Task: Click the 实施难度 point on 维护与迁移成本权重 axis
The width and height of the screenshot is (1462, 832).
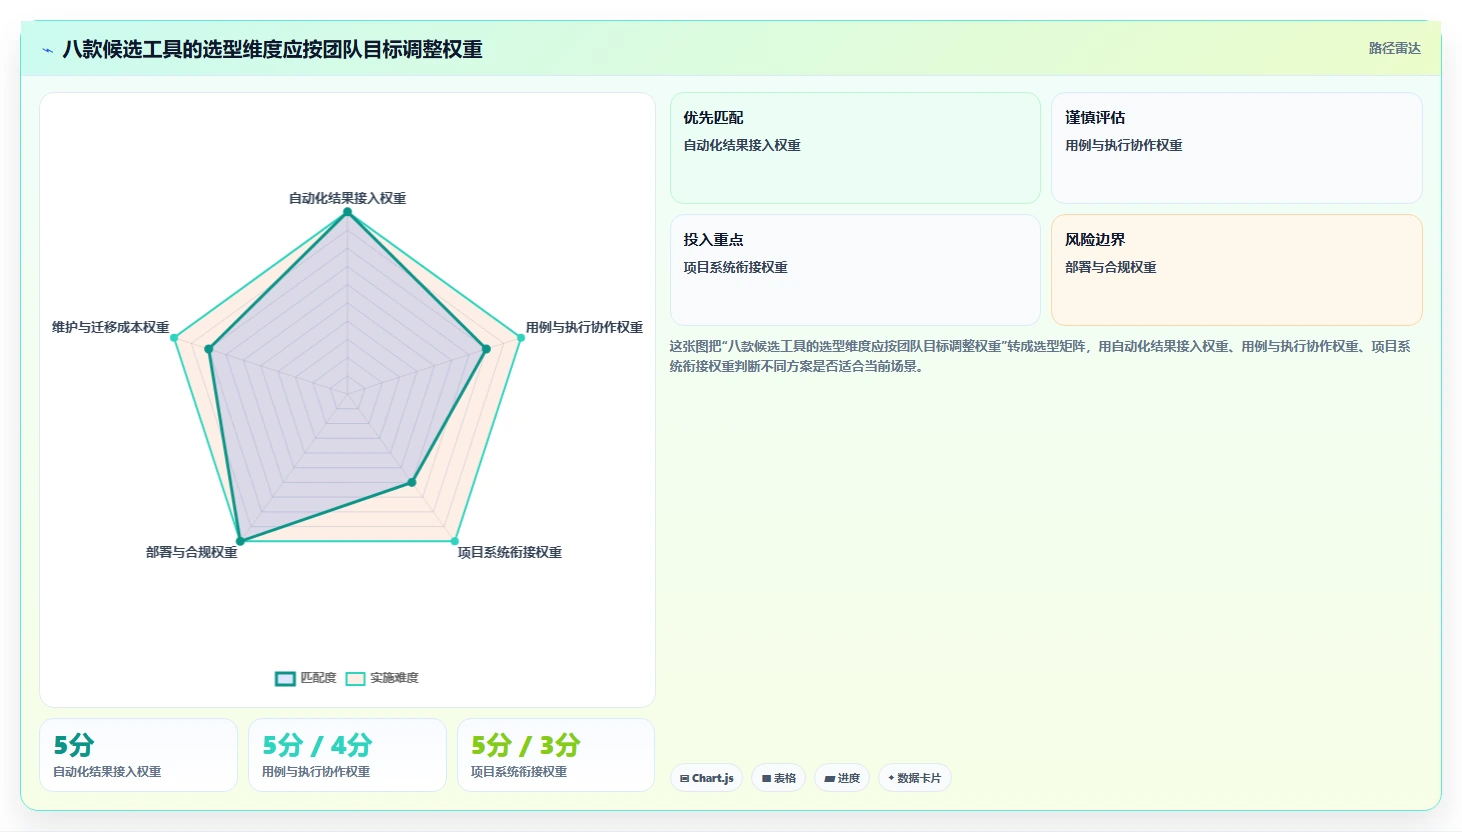Action: [175, 338]
